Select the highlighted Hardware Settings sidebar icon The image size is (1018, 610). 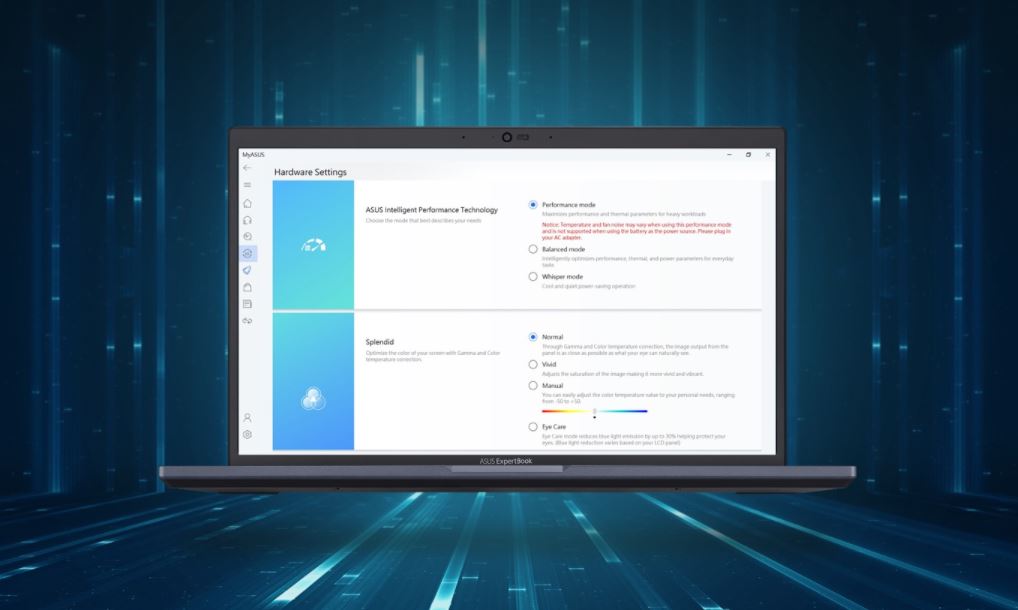[247, 254]
